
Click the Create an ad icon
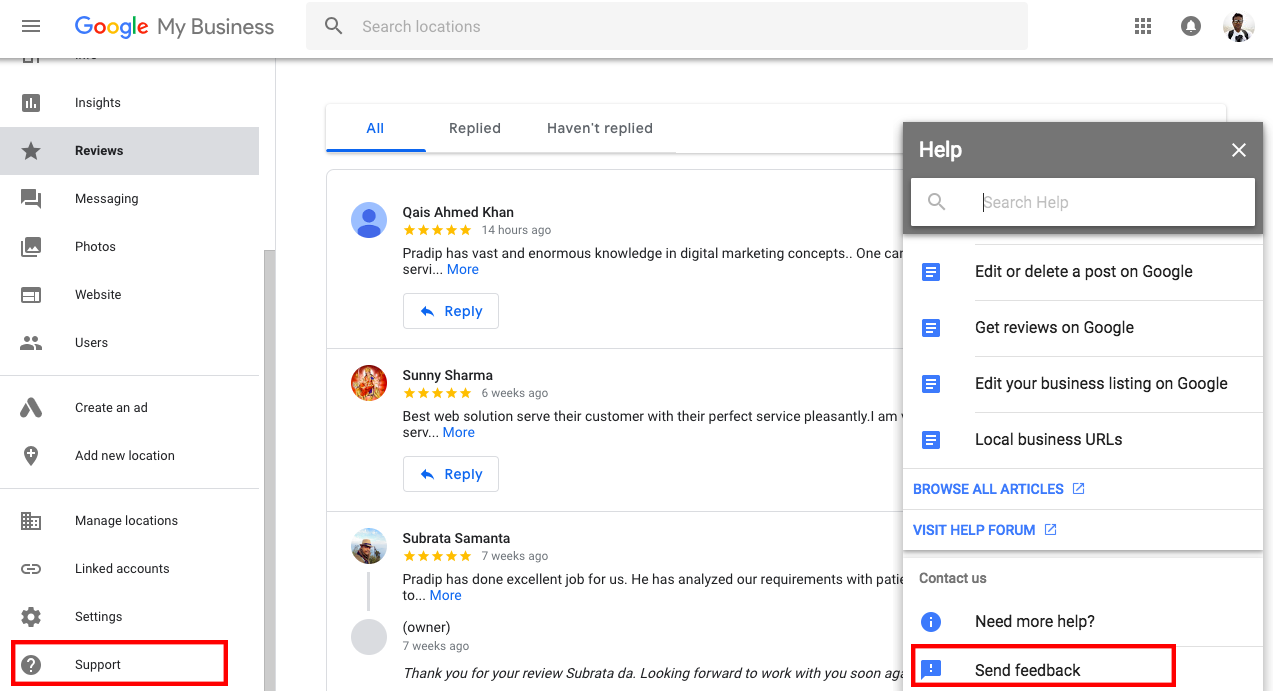click(31, 408)
